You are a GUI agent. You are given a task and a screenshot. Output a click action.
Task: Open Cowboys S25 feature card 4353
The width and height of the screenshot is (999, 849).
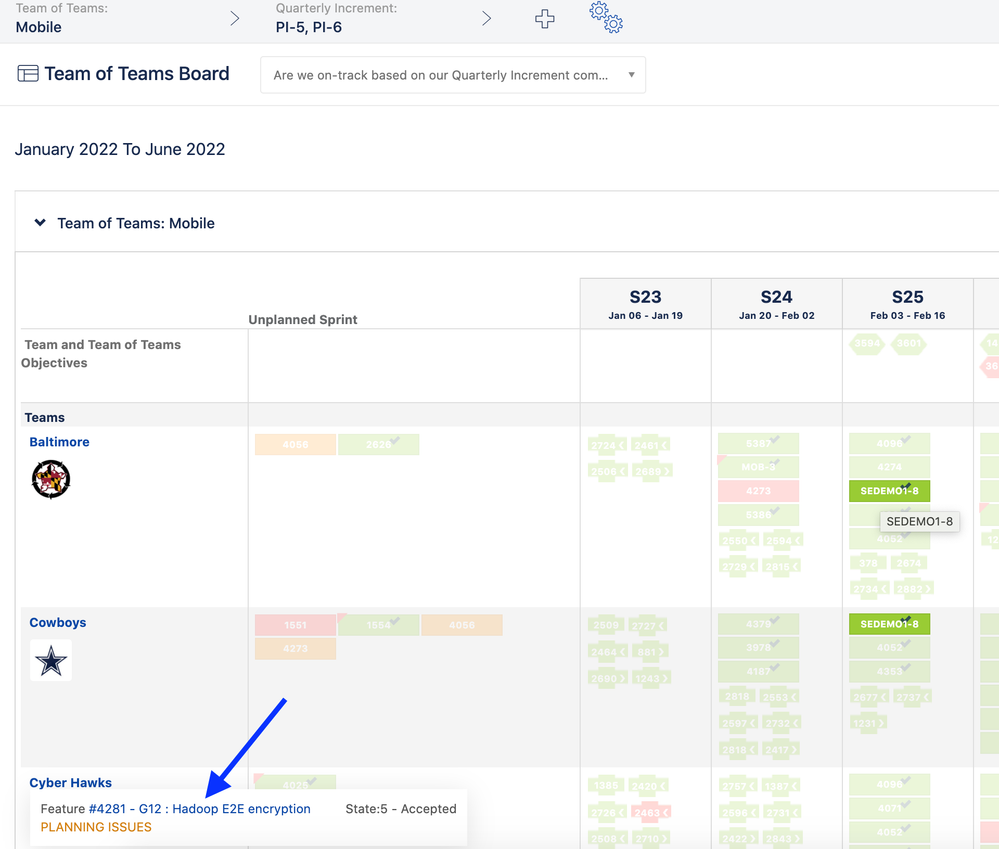click(889, 671)
